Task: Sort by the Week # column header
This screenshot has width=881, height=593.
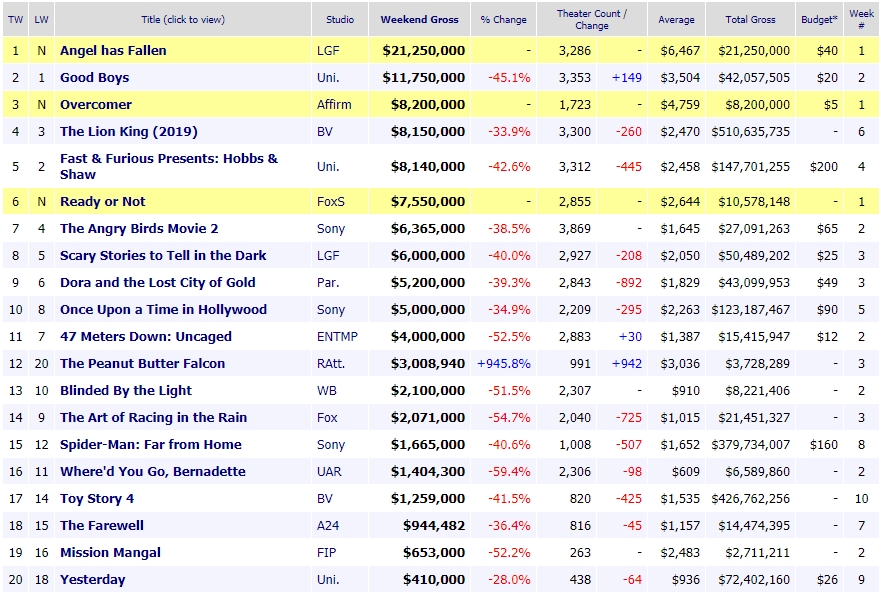Action: [x=861, y=20]
